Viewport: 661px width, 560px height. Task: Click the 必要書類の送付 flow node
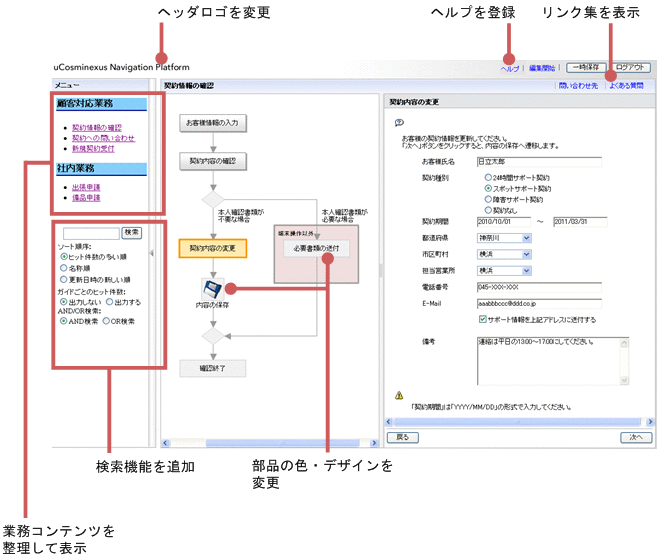click(316, 248)
